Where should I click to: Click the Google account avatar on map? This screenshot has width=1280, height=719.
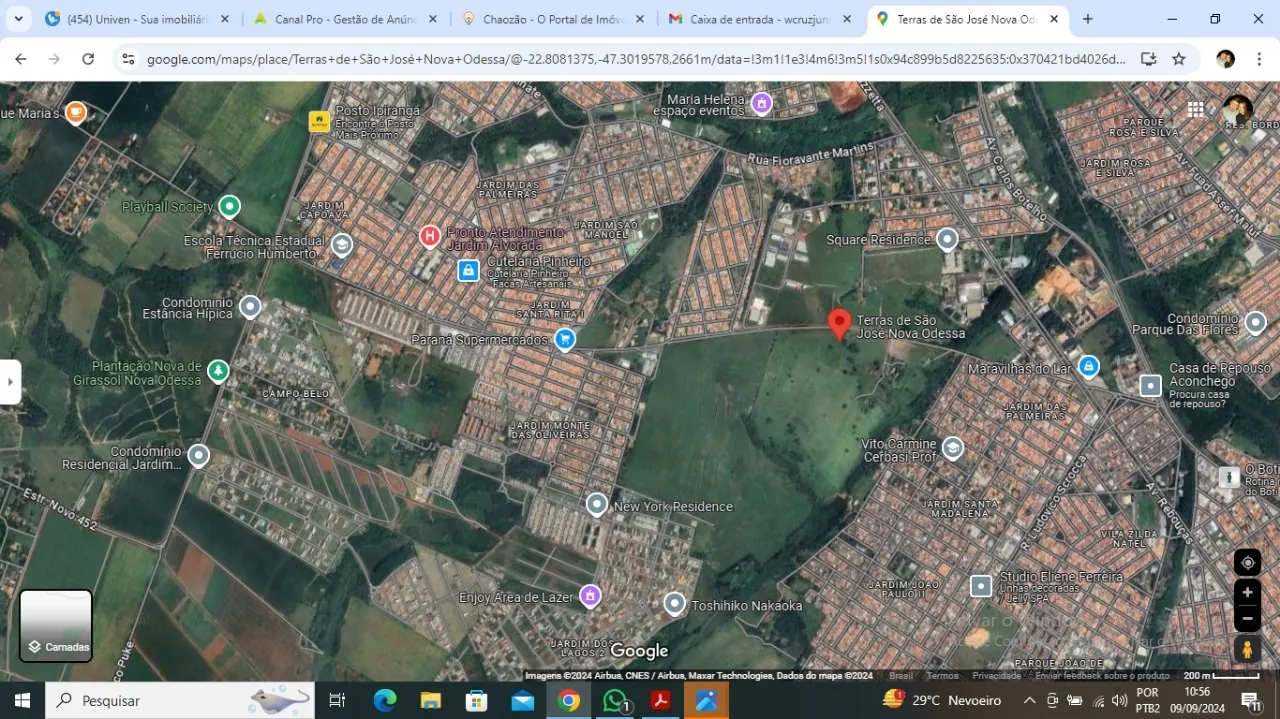[1238, 110]
